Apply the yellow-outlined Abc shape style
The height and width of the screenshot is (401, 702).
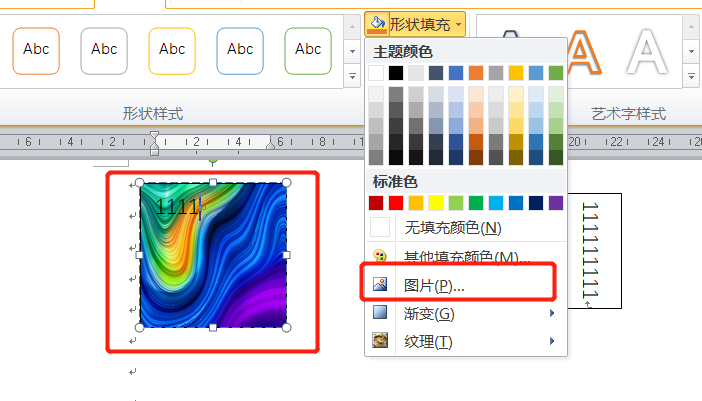click(x=172, y=50)
